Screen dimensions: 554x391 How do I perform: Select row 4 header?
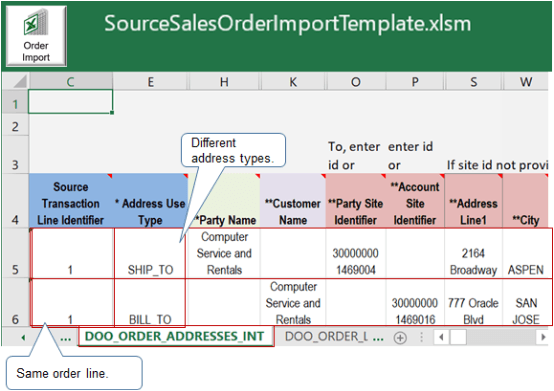pyautogui.click(x=15, y=201)
